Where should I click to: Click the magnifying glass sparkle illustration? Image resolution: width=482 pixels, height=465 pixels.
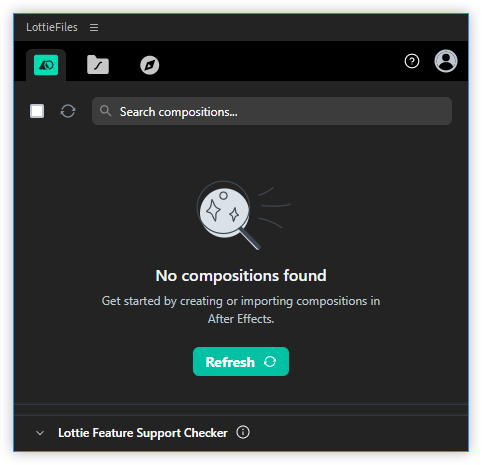point(243,215)
